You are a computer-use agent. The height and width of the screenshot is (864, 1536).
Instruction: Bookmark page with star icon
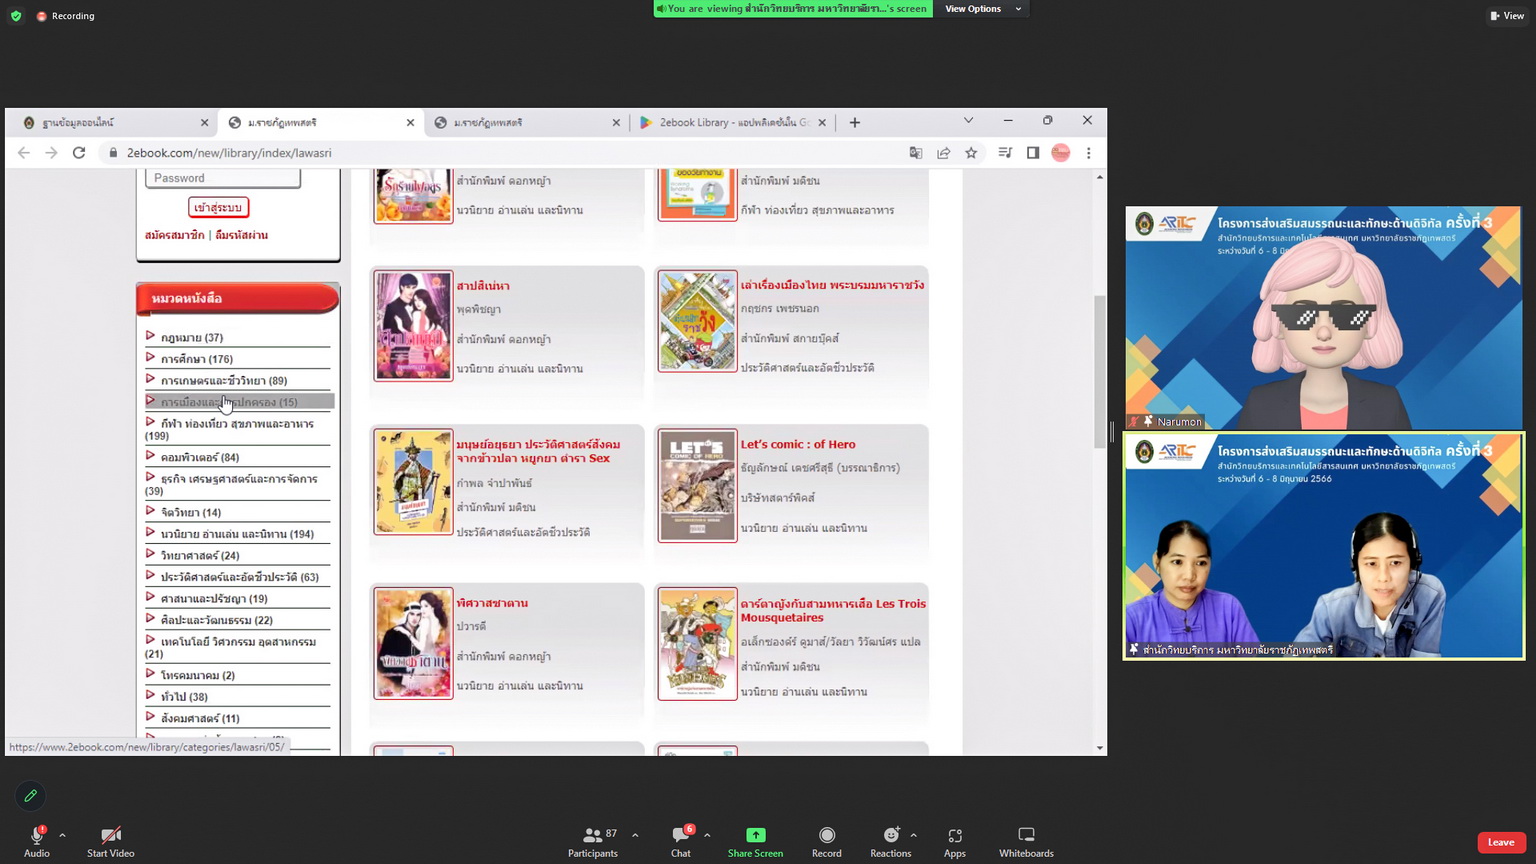(x=971, y=153)
